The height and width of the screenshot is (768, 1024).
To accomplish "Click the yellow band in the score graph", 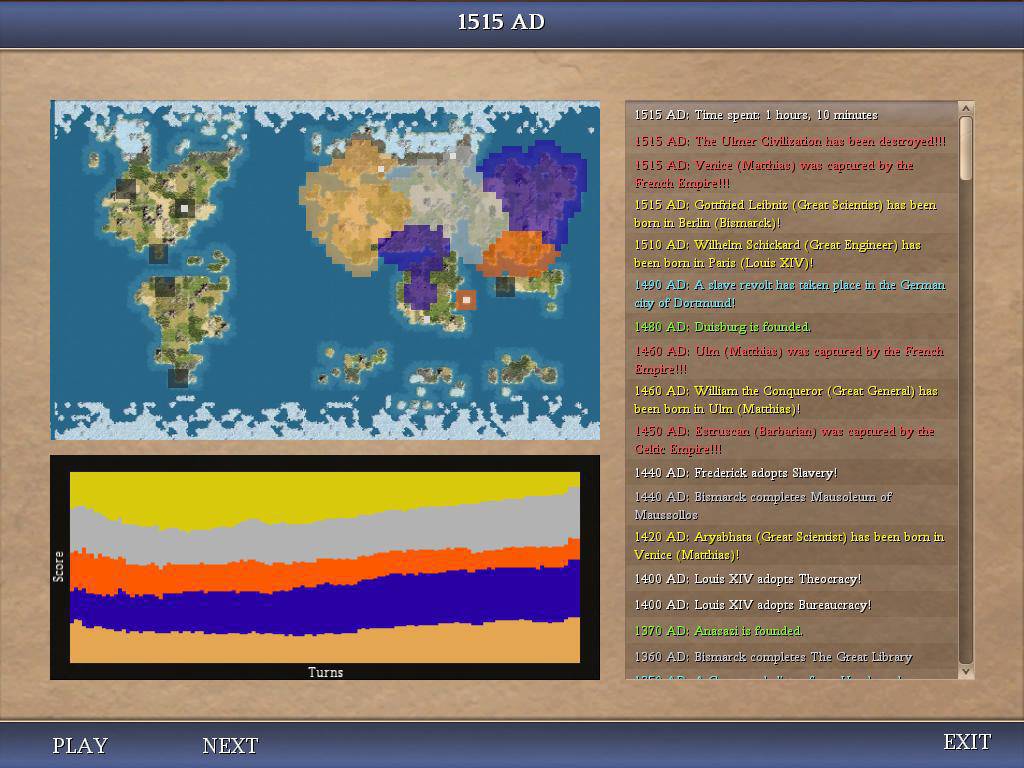I will click(325, 496).
